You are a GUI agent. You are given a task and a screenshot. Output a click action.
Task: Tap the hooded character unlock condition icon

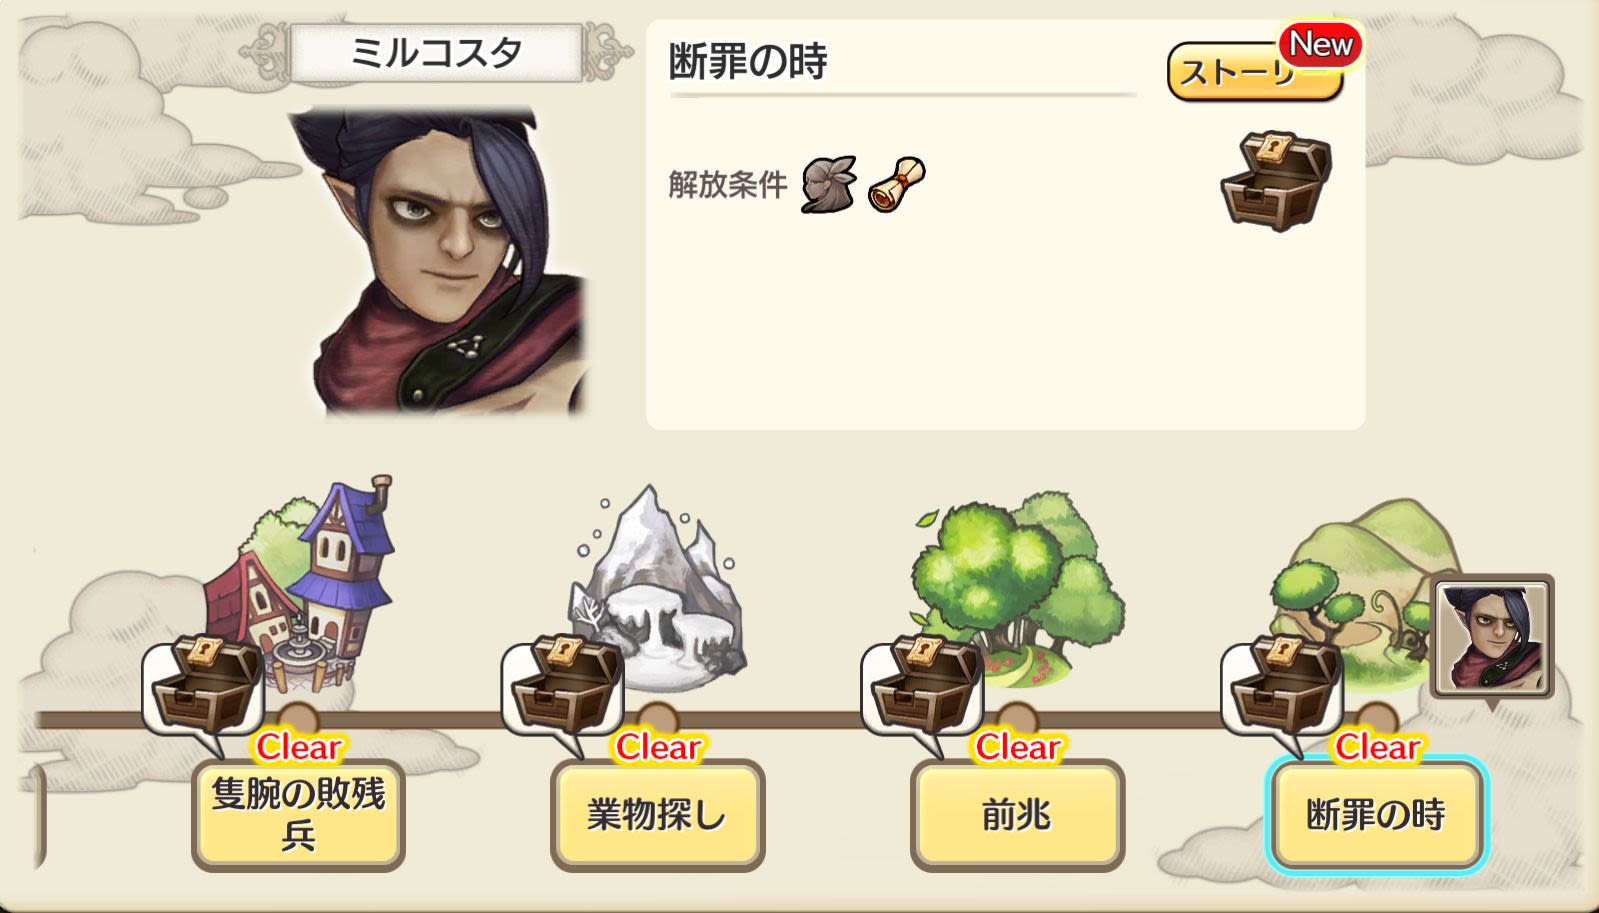[x=829, y=184]
